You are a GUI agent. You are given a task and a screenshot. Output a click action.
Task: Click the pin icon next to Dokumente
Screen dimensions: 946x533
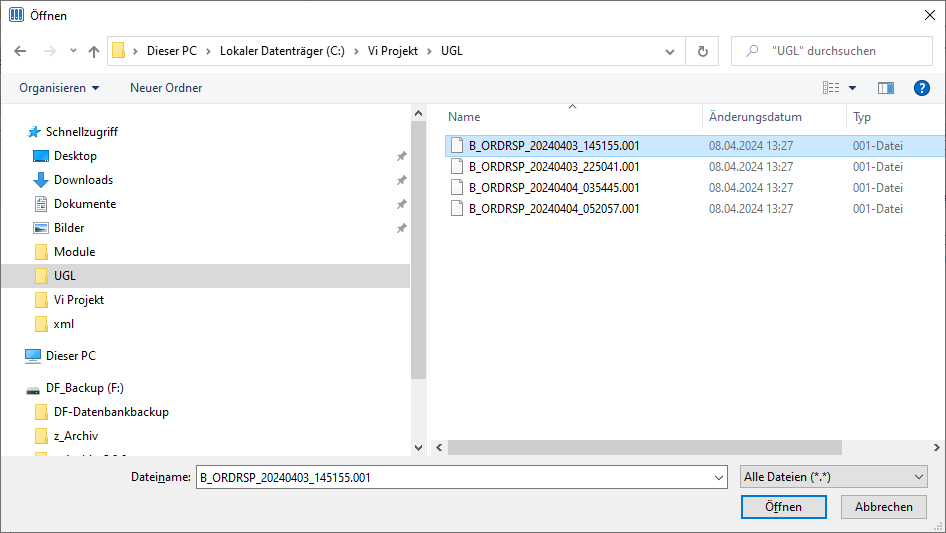tap(401, 205)
